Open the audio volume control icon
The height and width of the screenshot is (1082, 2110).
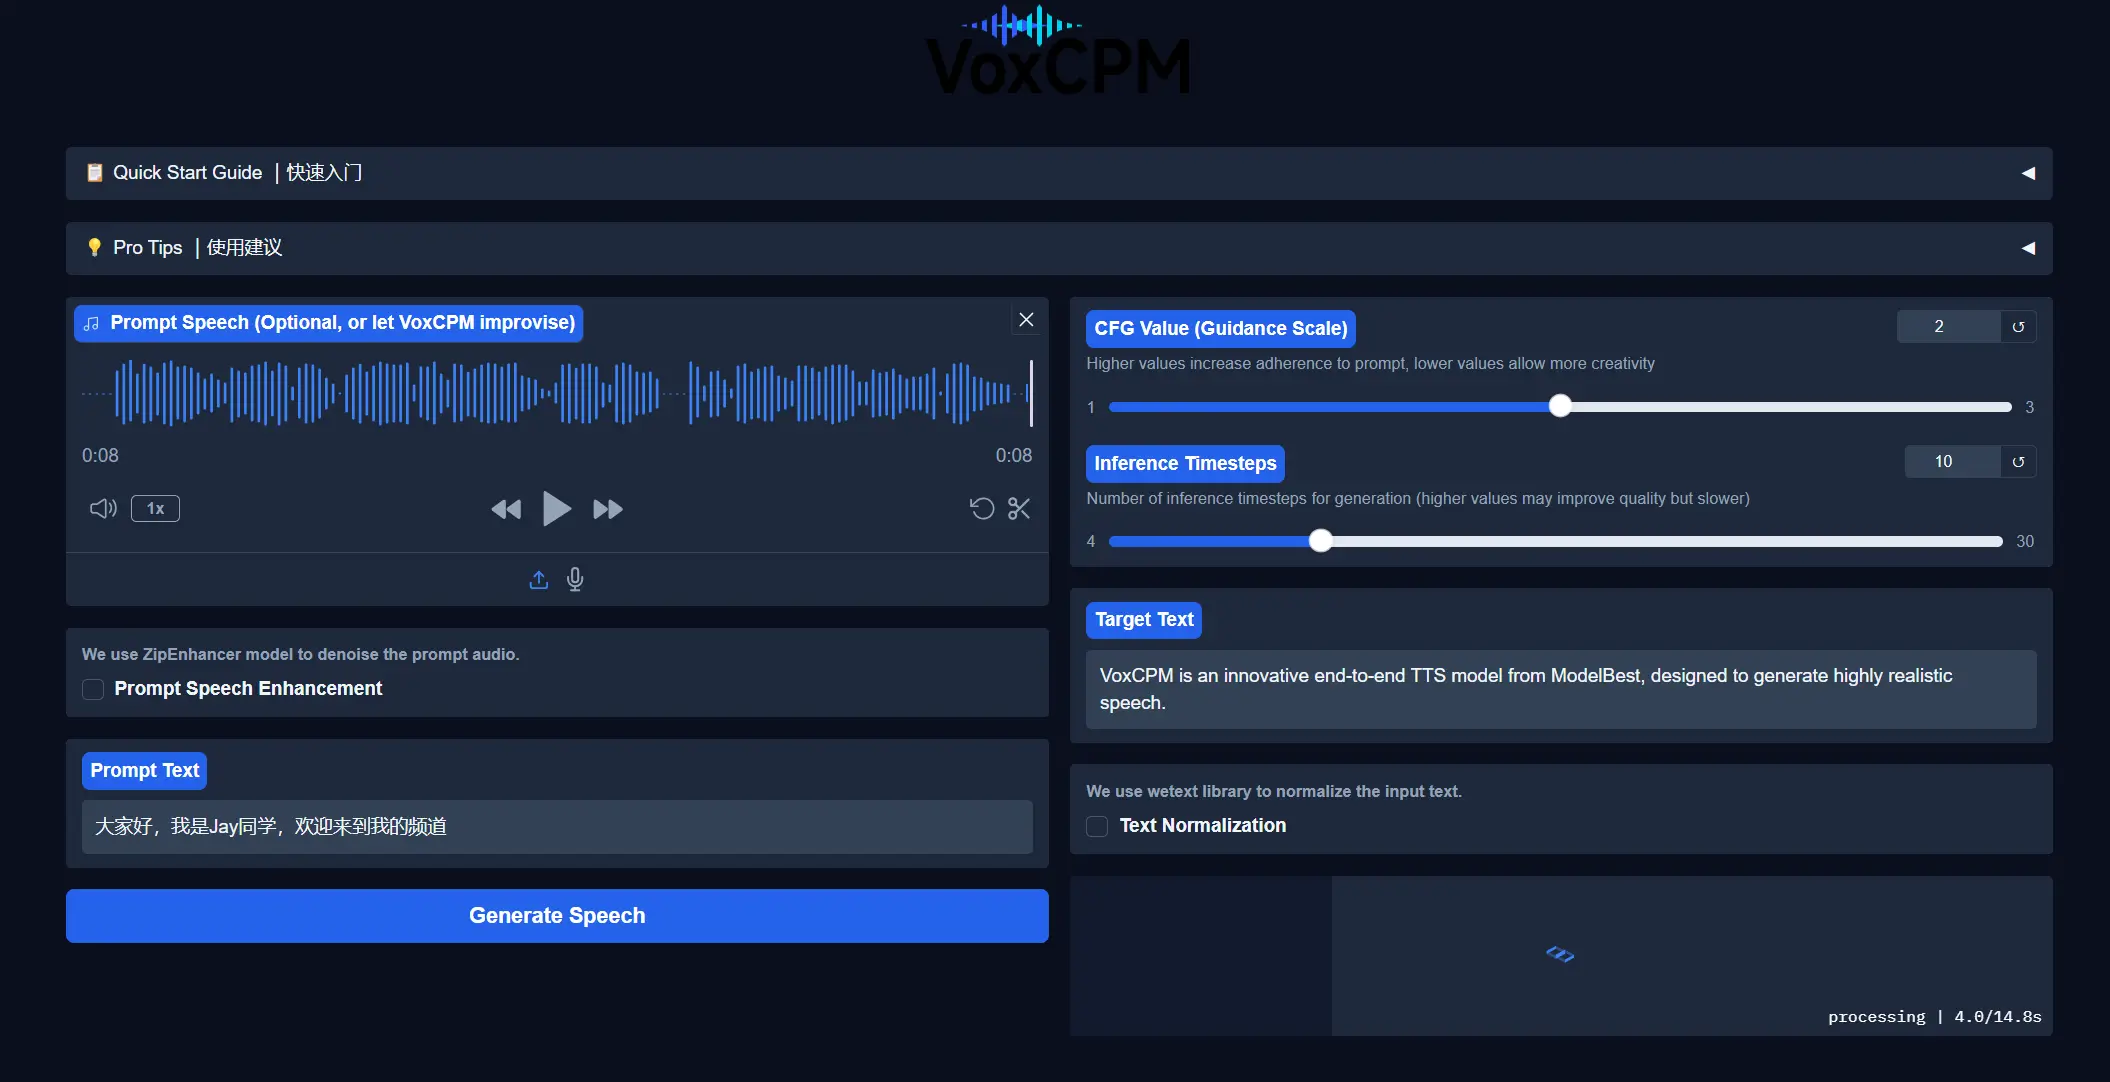coord(103,508)
